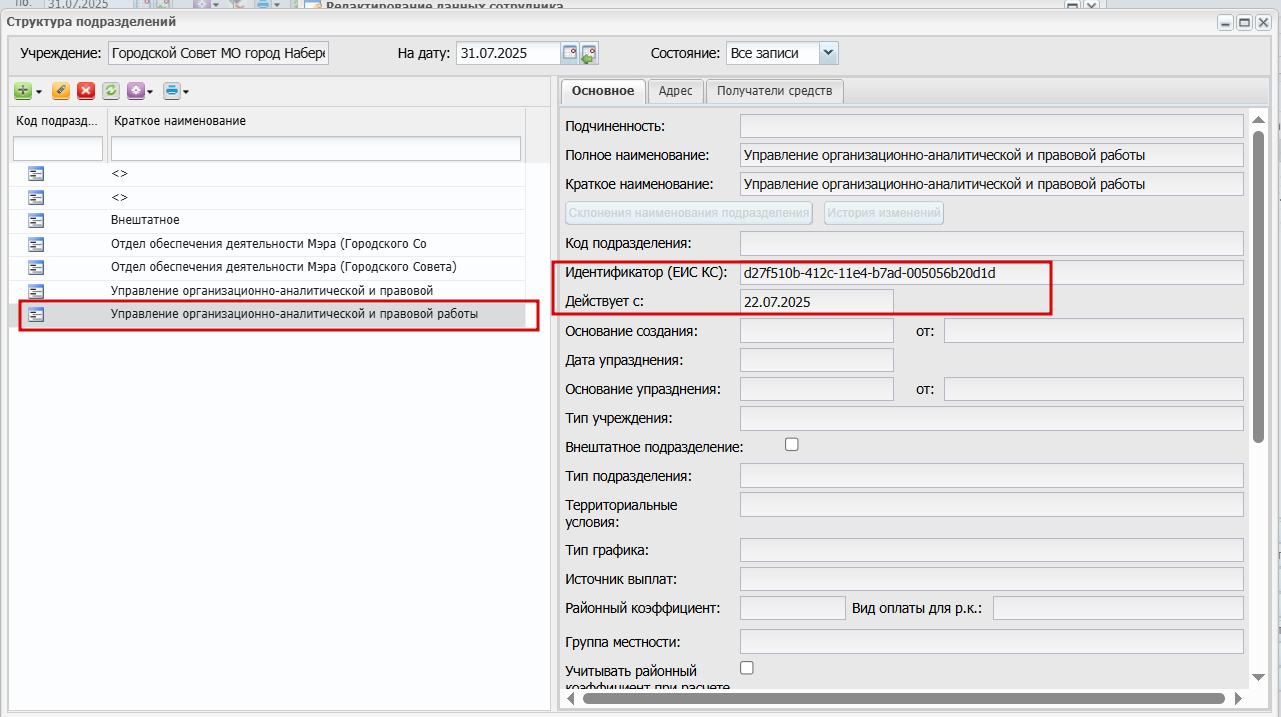Click the icon of the row ending 'Городского Совета)'
The width and height of the screenshot is (1281, 717).
coord(36,268)
